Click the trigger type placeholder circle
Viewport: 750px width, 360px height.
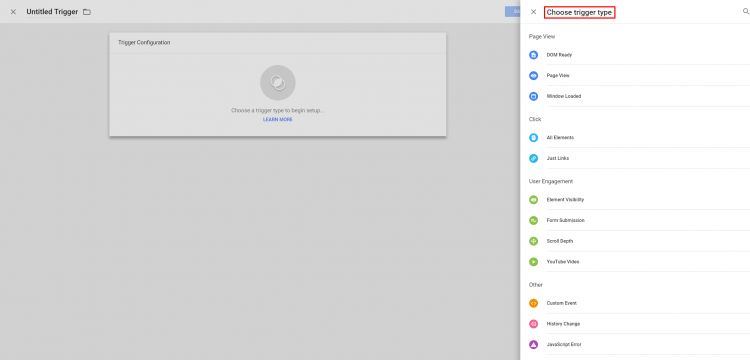(277, 83)
